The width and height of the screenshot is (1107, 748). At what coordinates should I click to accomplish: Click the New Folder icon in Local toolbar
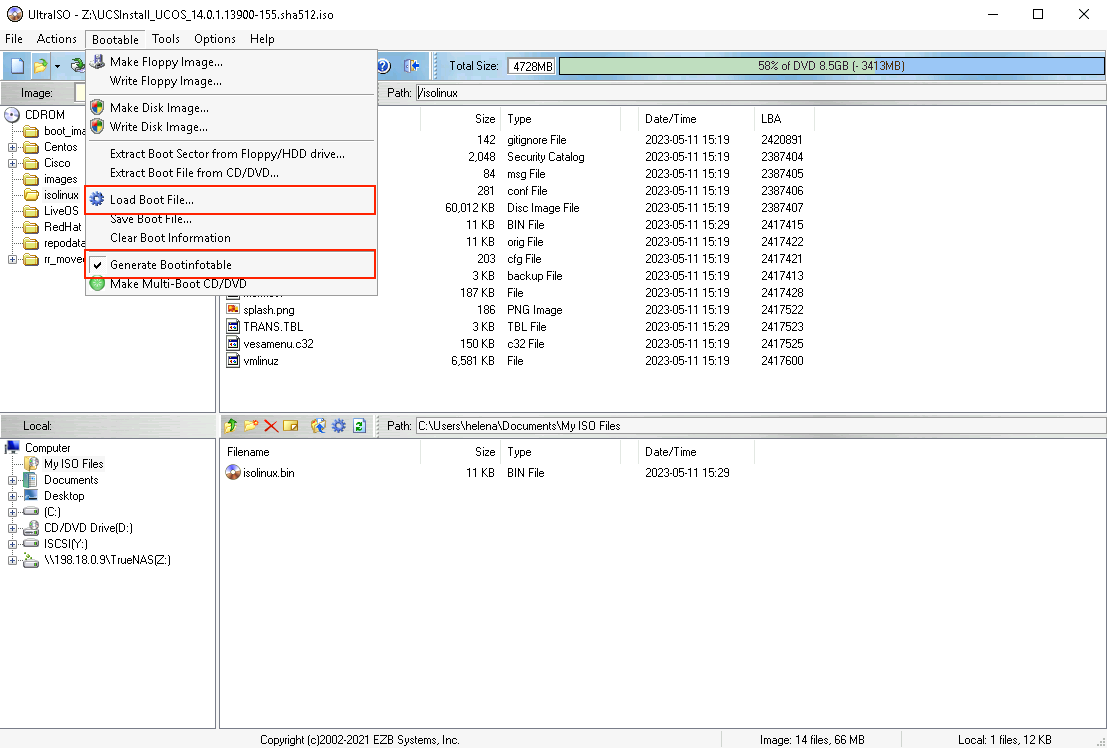251,426
